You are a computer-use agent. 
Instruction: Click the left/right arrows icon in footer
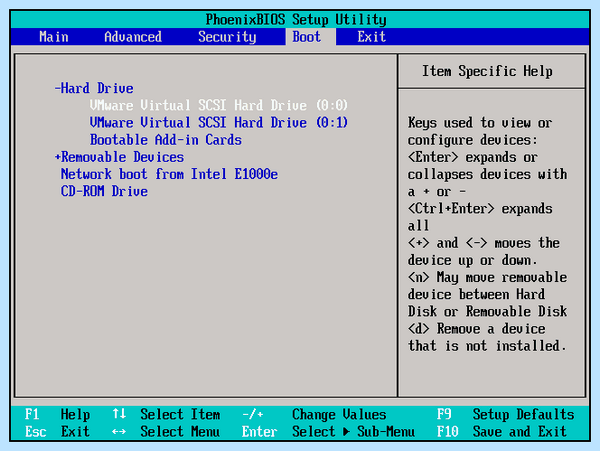pyautogui.click(x=119, y=432)
